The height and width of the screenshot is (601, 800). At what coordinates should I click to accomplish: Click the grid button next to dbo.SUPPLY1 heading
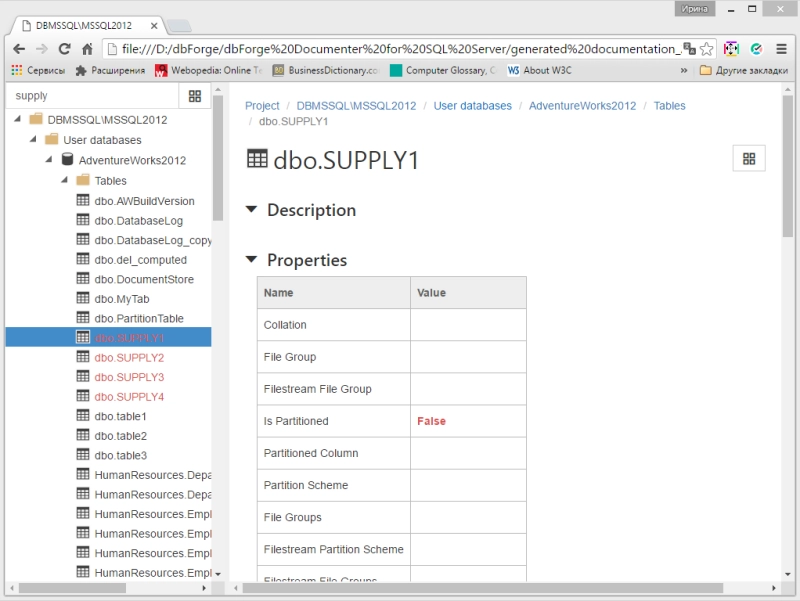pyautogui.click(x=749, y=159)
